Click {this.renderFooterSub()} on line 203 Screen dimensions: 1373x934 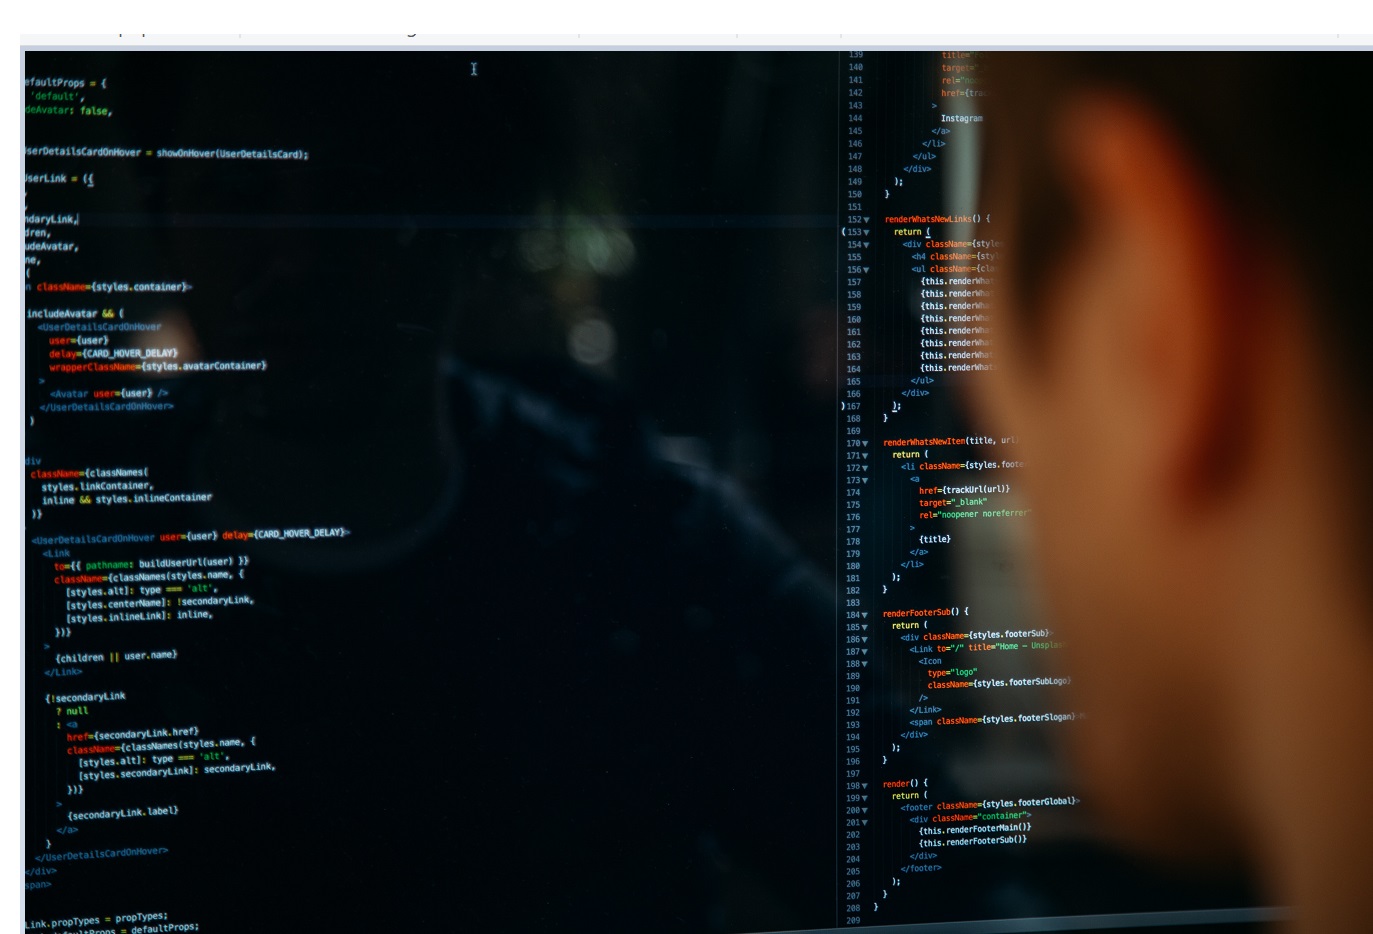click(x=973, y=841)
